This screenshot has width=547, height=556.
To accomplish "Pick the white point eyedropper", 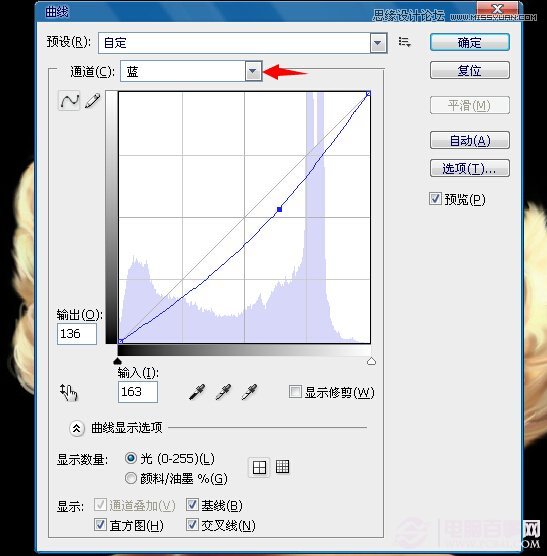I will tap(249, 392).
